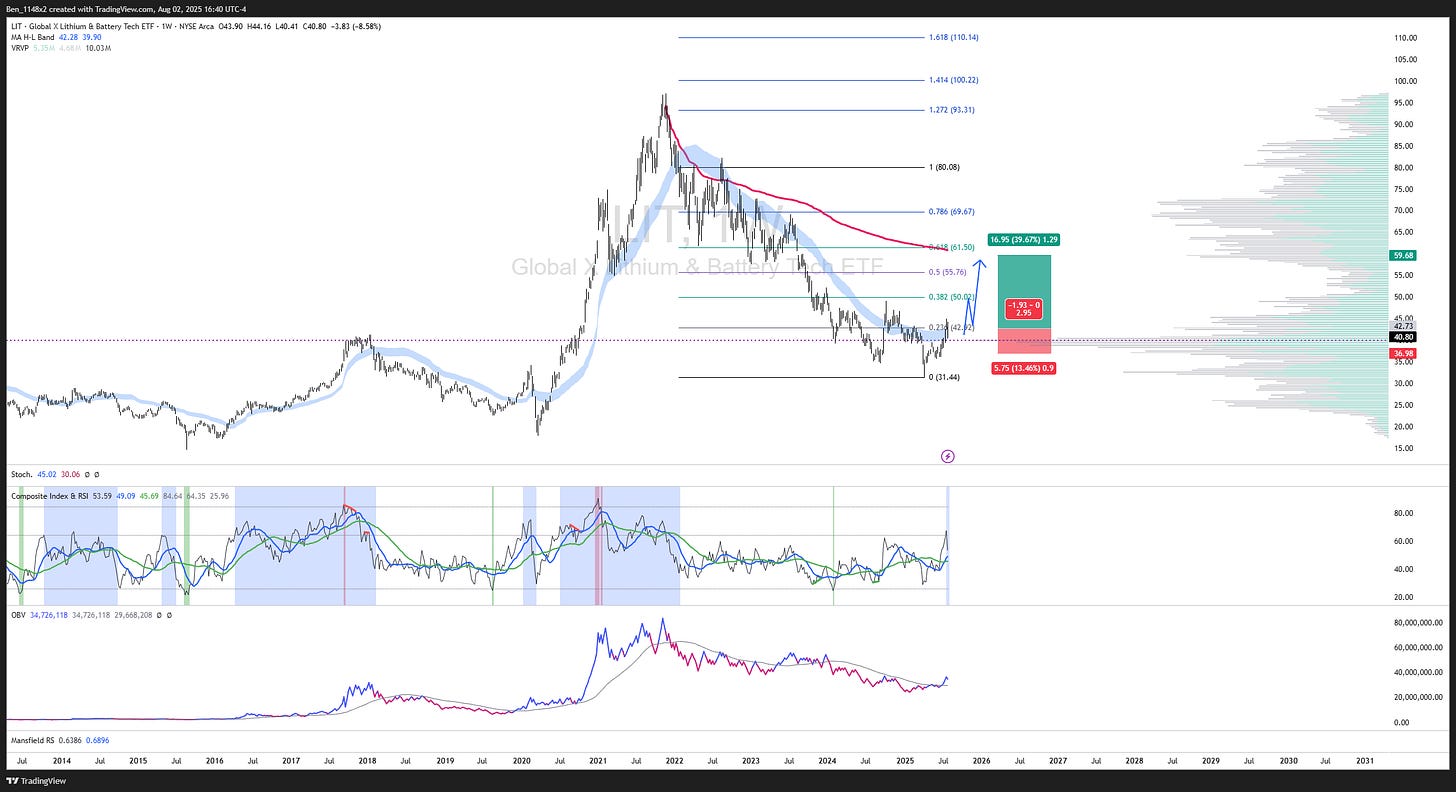Screen dimensions: 1456x792
Task: Click the 1.414 (100.22) Fibonacci label
Action: [x=952, y=80]
